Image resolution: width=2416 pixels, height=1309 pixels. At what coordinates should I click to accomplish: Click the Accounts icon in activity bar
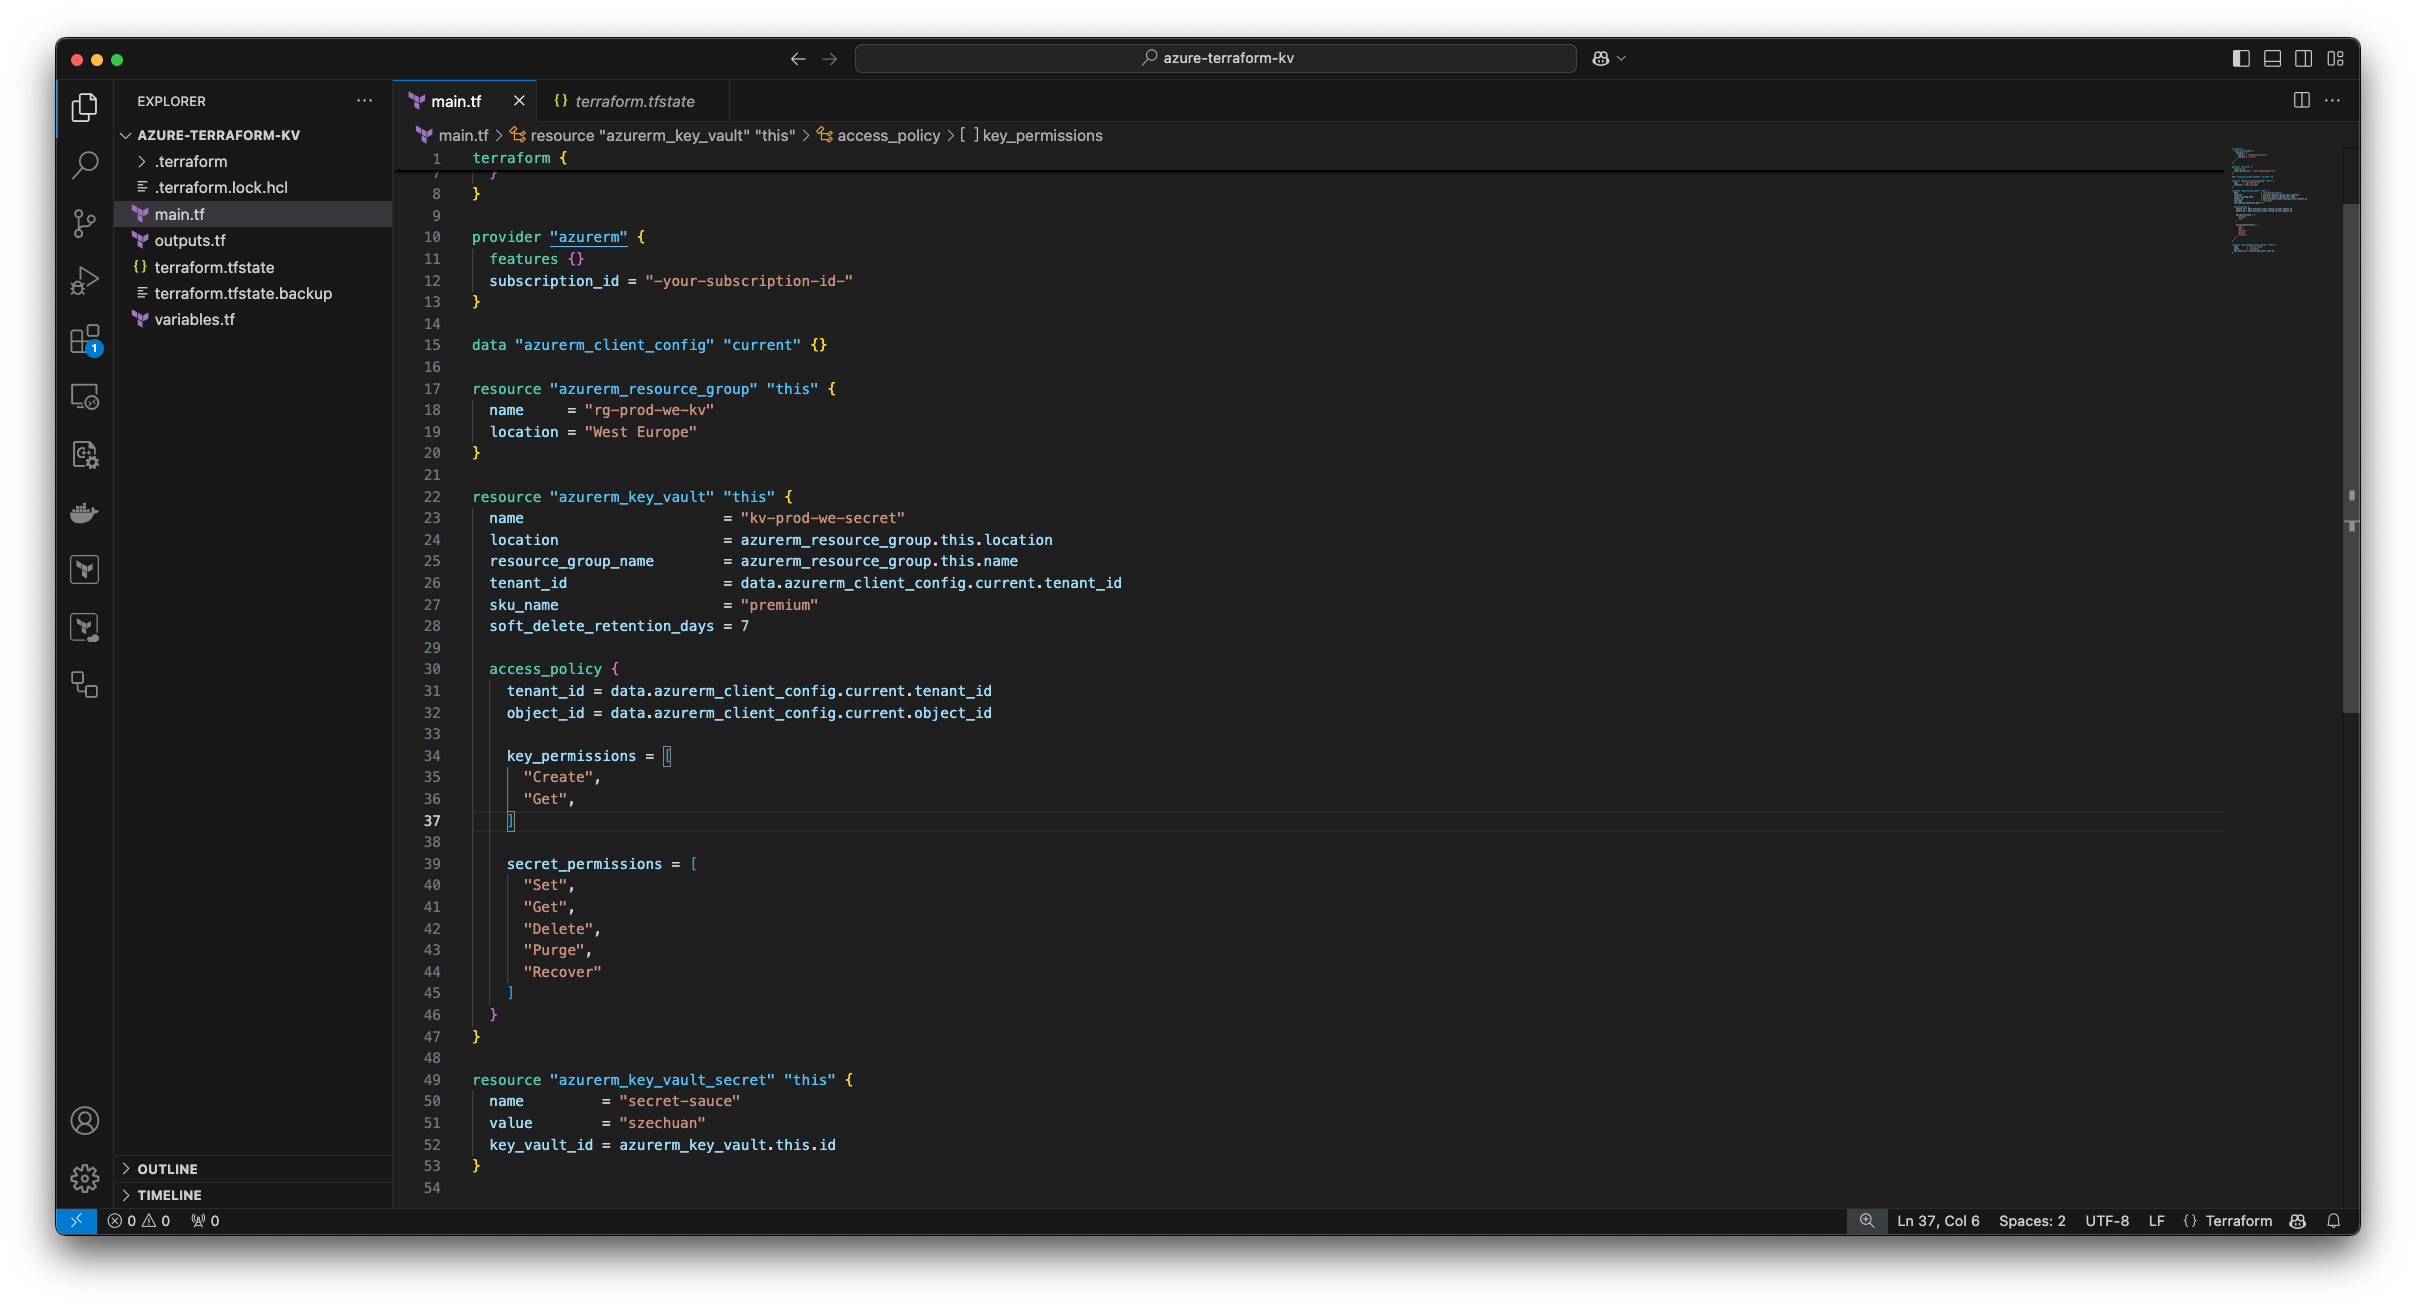click(x=85, y=1121)
